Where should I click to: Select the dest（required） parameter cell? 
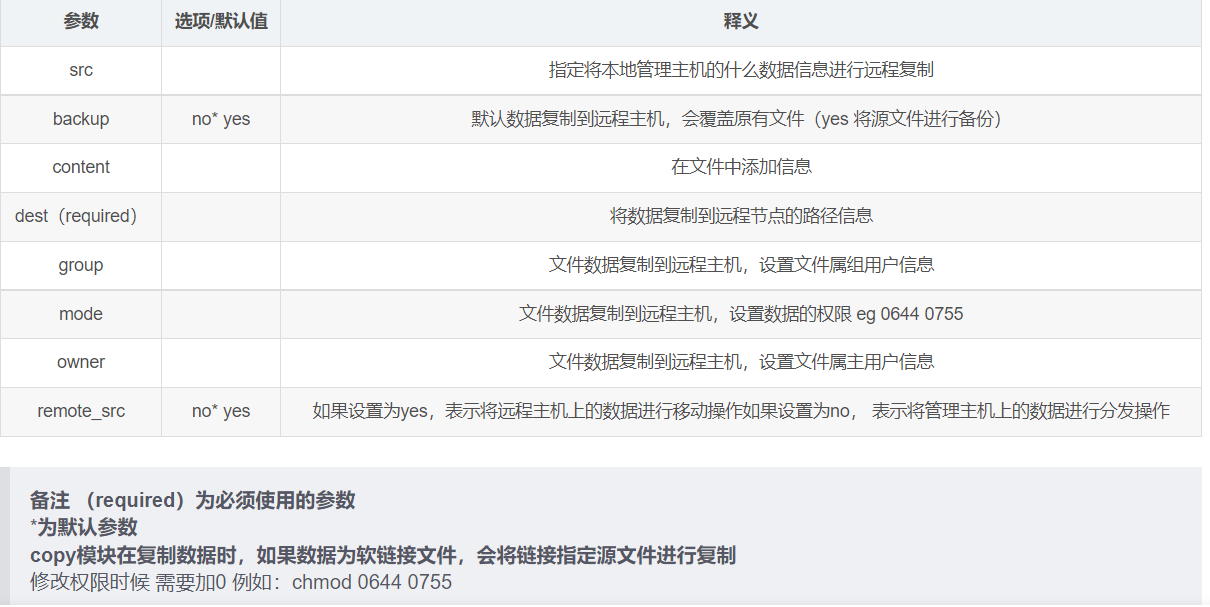pyautogui.click(x=81, y=216)
